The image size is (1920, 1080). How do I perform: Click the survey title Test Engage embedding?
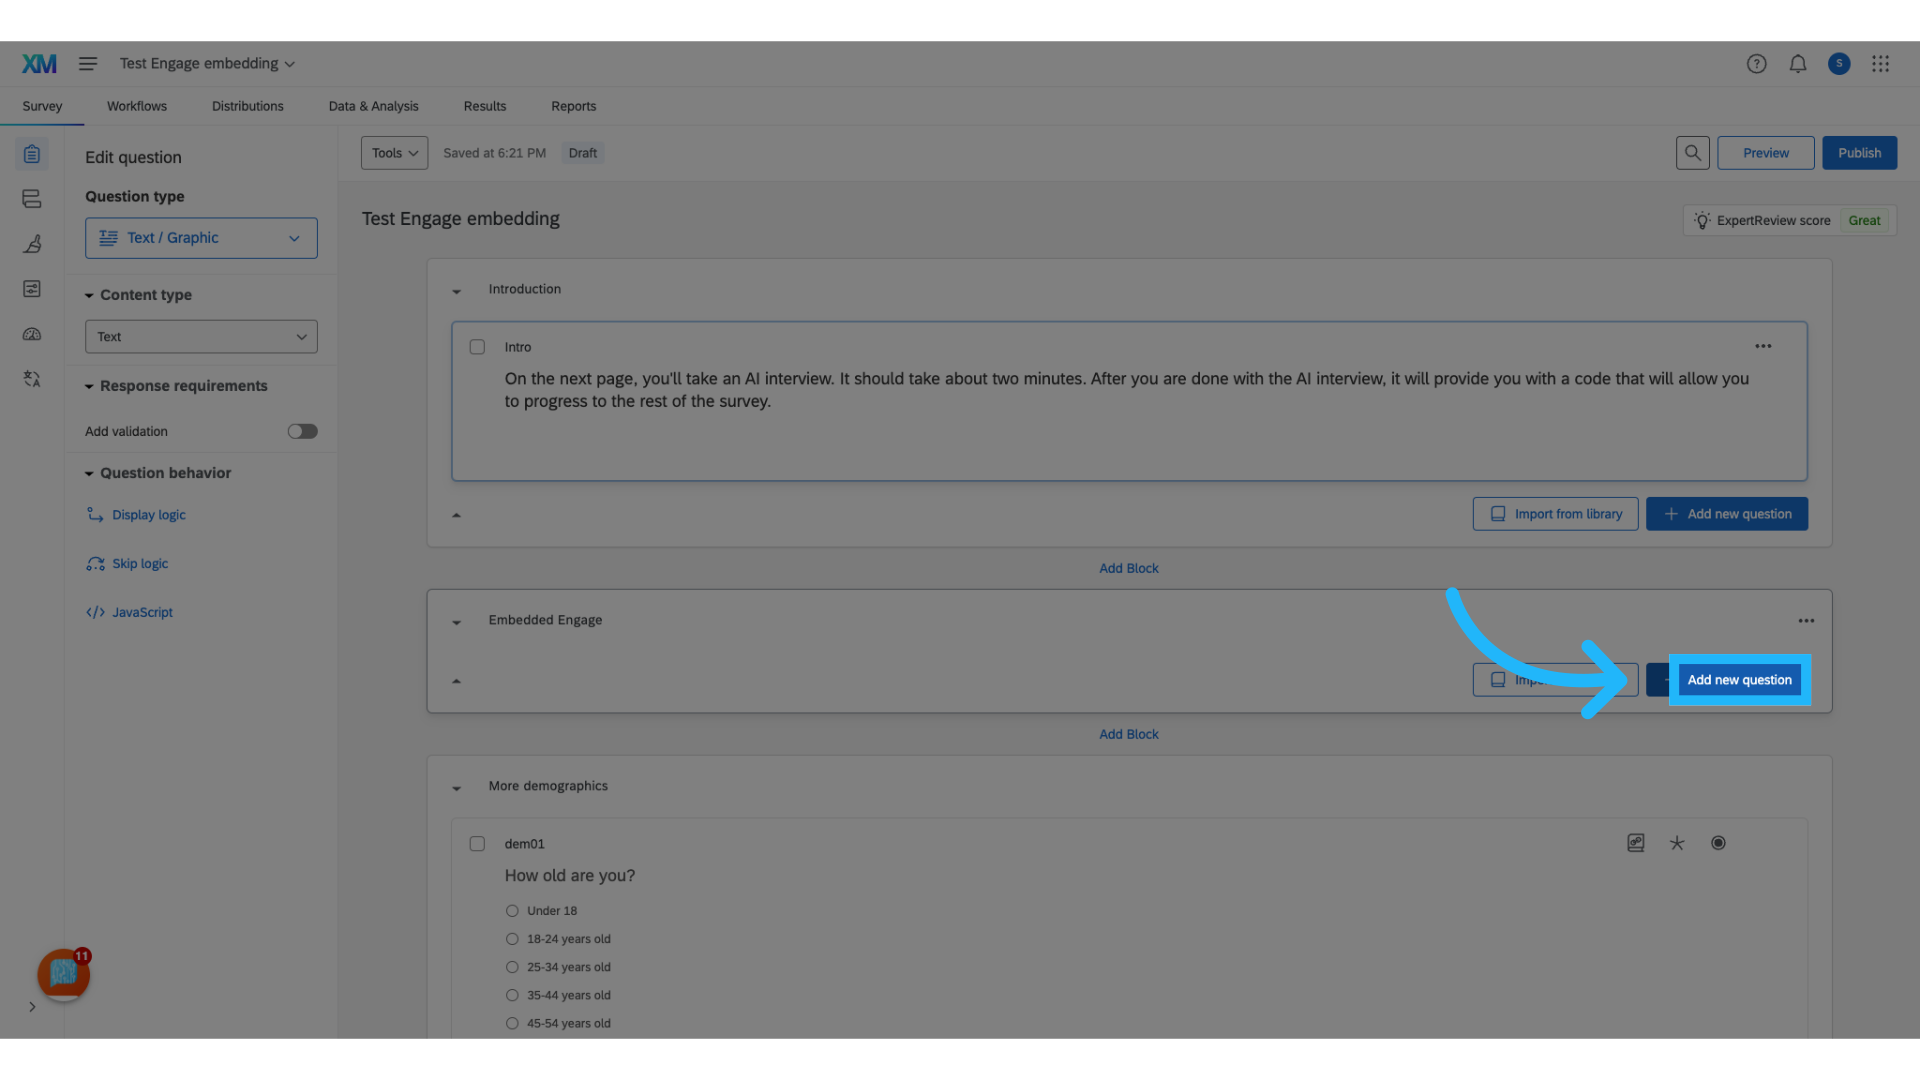pyautogui.click(x=461, y=219)
